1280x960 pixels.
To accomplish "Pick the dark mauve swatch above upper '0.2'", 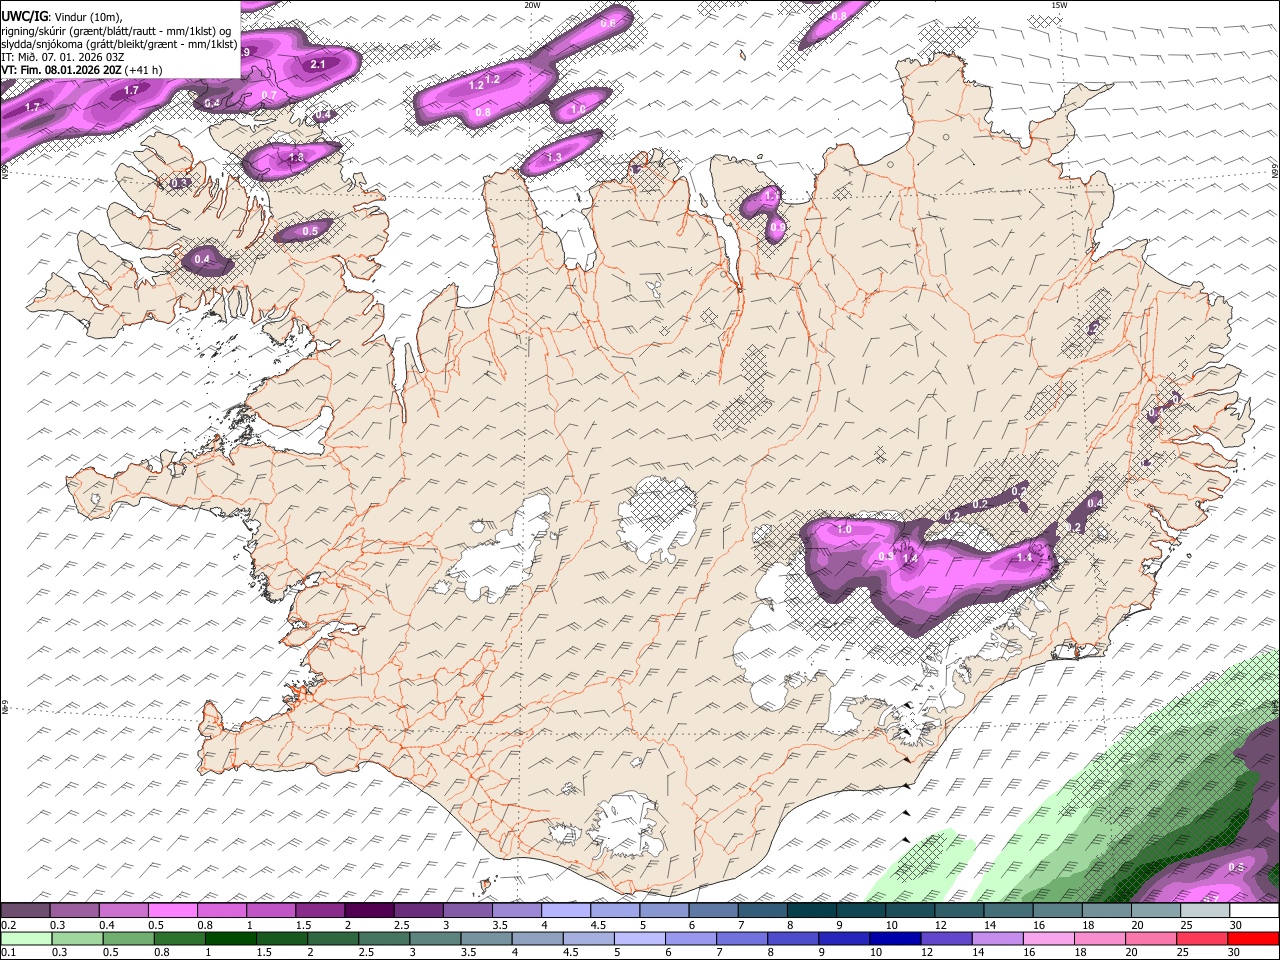I will tap(25, 911).
